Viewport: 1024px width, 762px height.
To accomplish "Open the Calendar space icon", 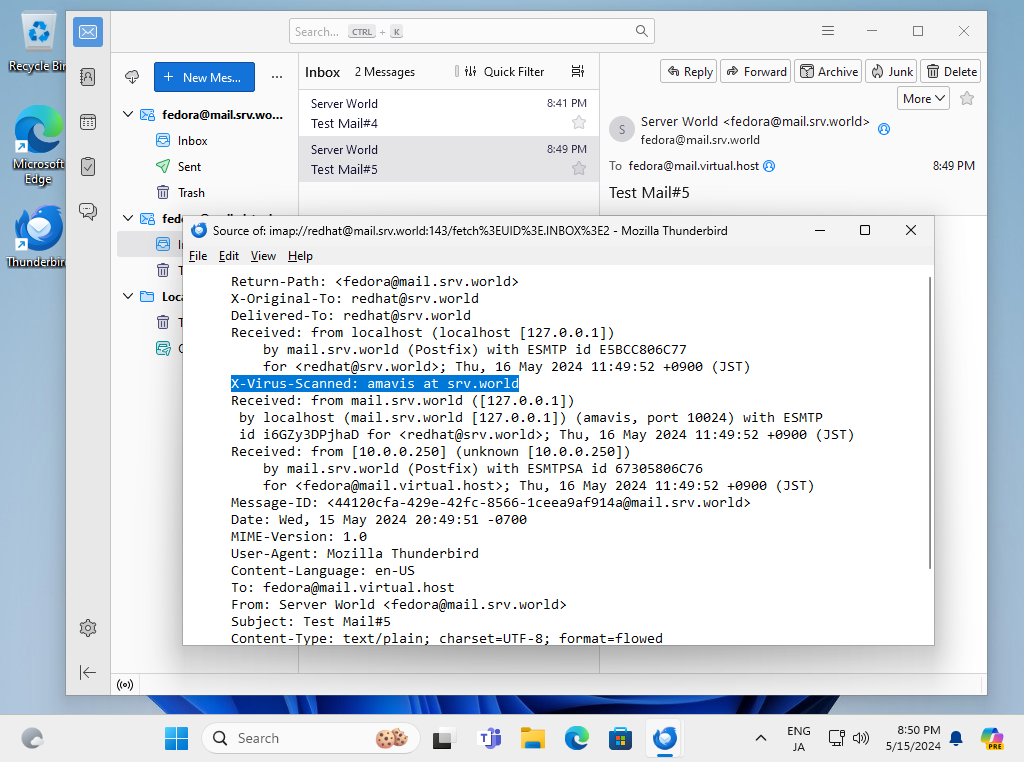I will pos(88,122).
